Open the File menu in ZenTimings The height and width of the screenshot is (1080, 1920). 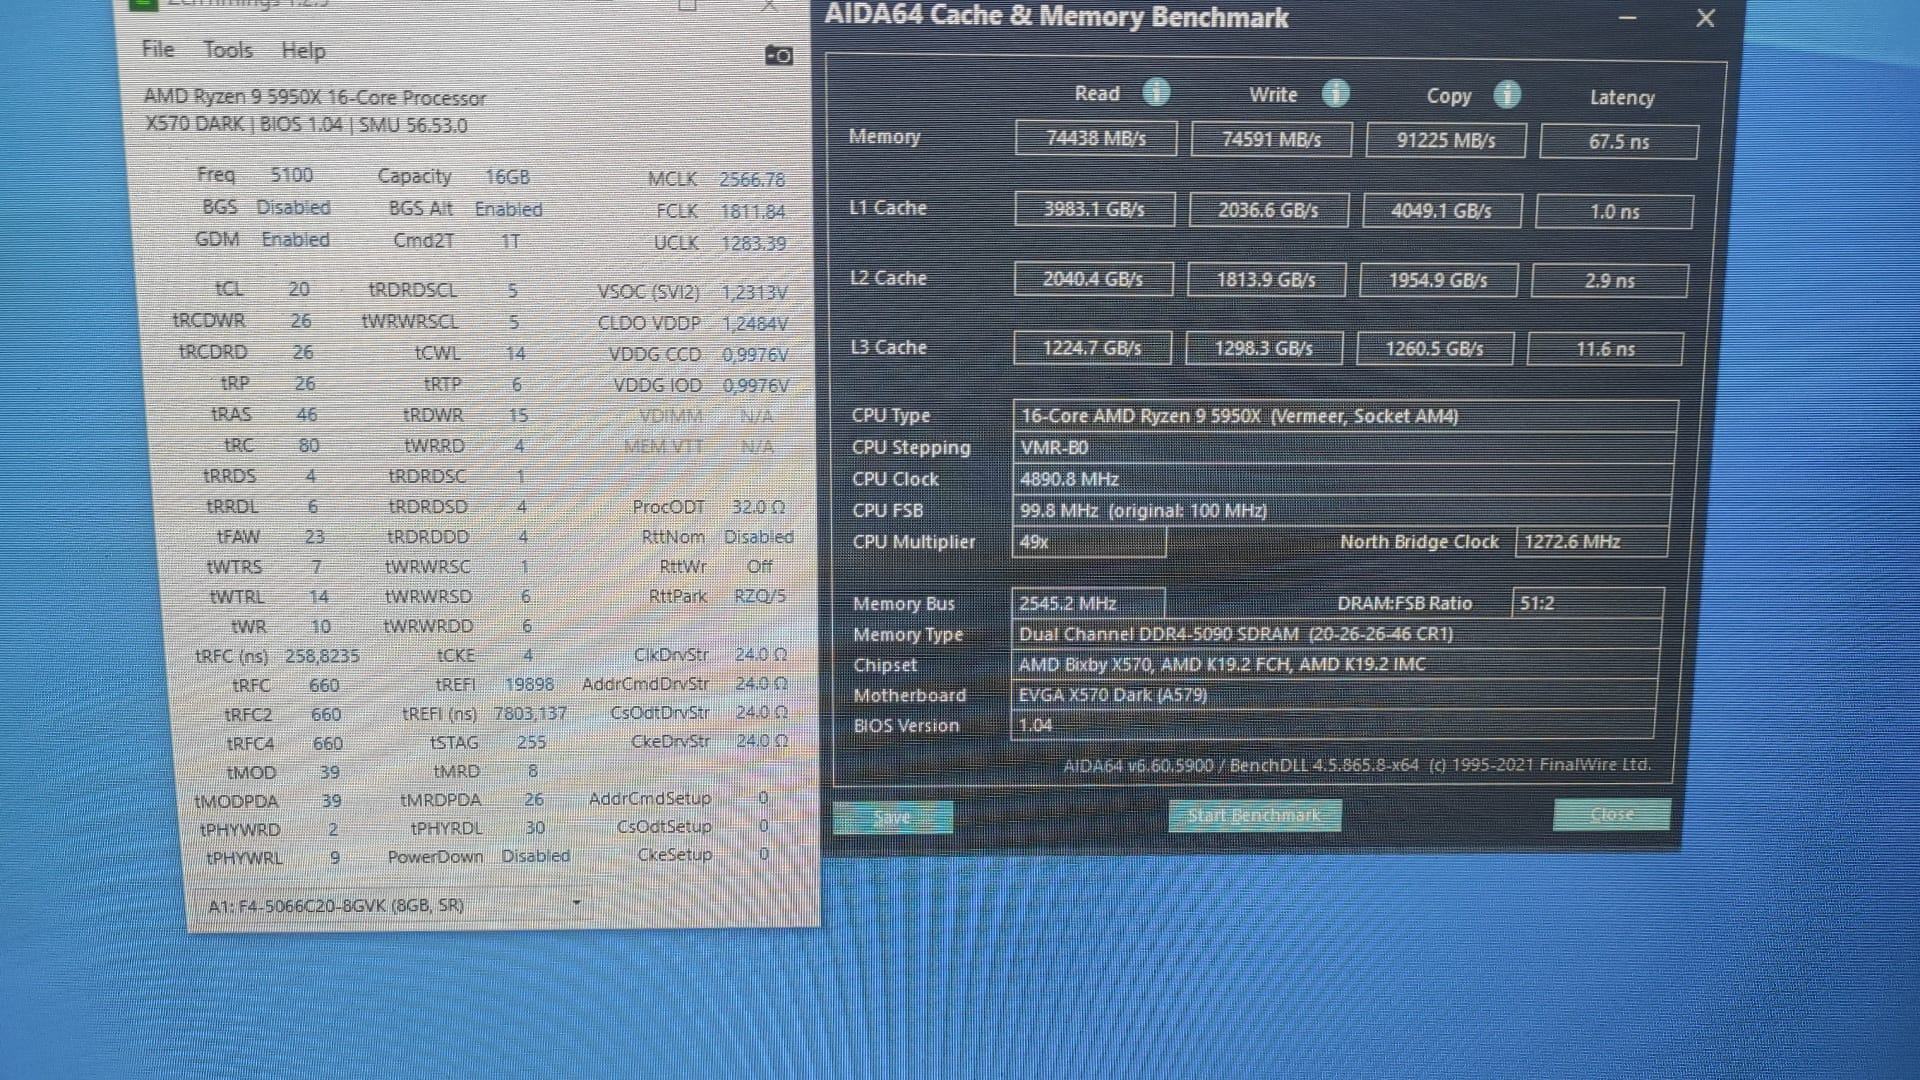pos(158,49)
